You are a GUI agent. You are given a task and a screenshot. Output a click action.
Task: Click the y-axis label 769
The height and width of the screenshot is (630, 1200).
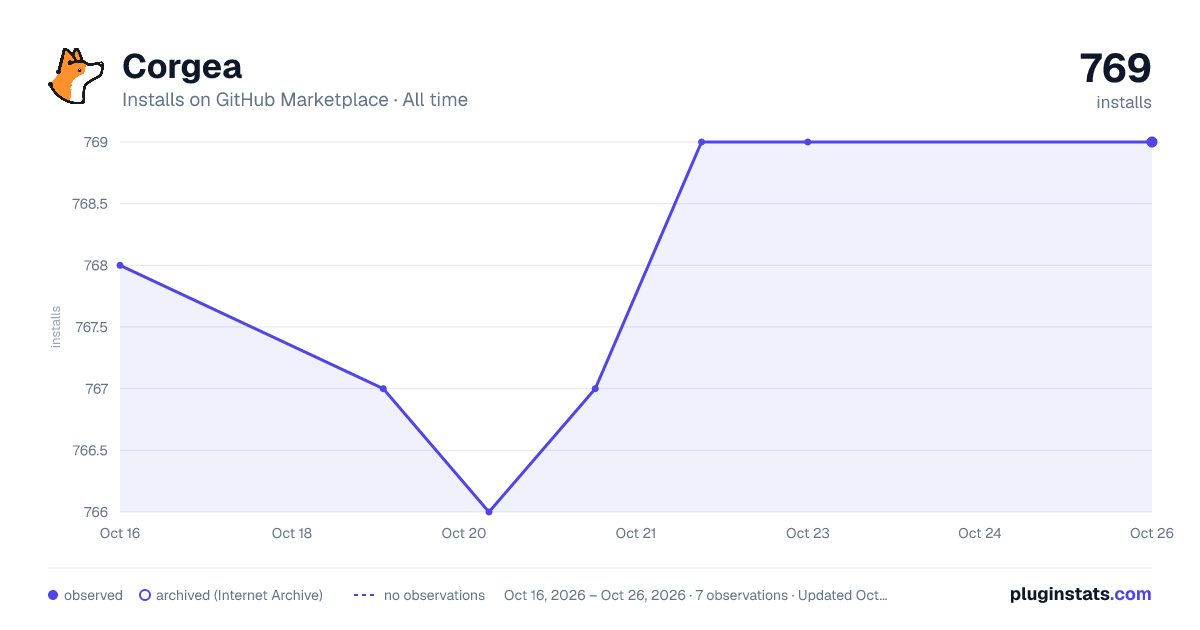96,142
